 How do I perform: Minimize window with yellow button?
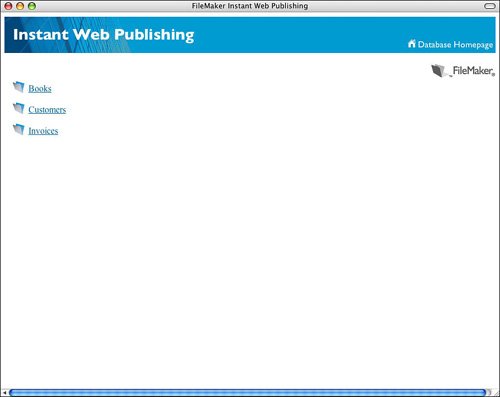20,6
